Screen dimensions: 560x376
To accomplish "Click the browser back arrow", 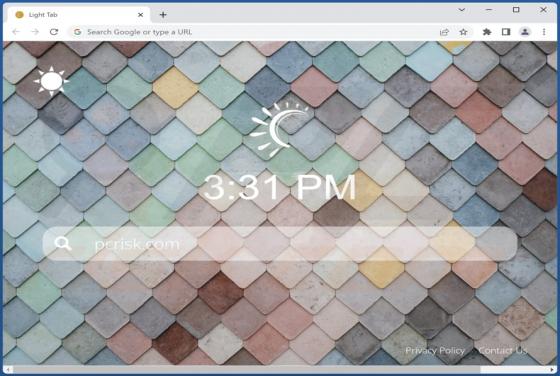I will [16, 32].
